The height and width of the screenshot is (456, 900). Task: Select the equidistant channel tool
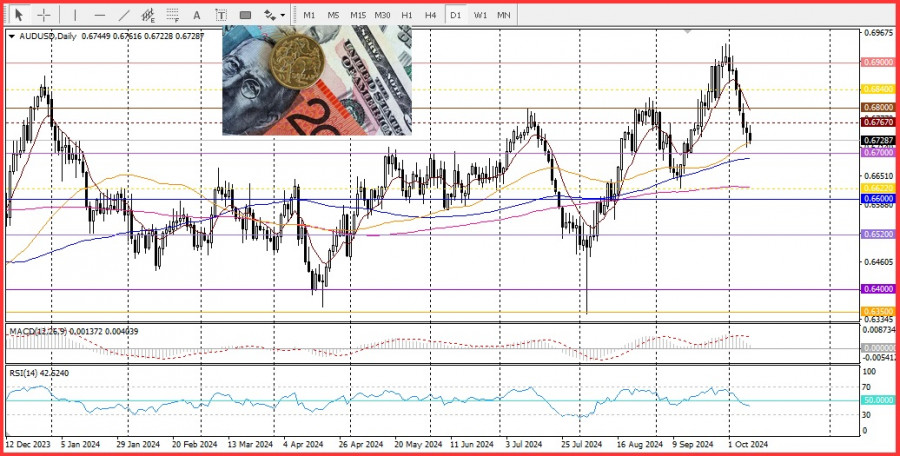[x=148, y=15]
